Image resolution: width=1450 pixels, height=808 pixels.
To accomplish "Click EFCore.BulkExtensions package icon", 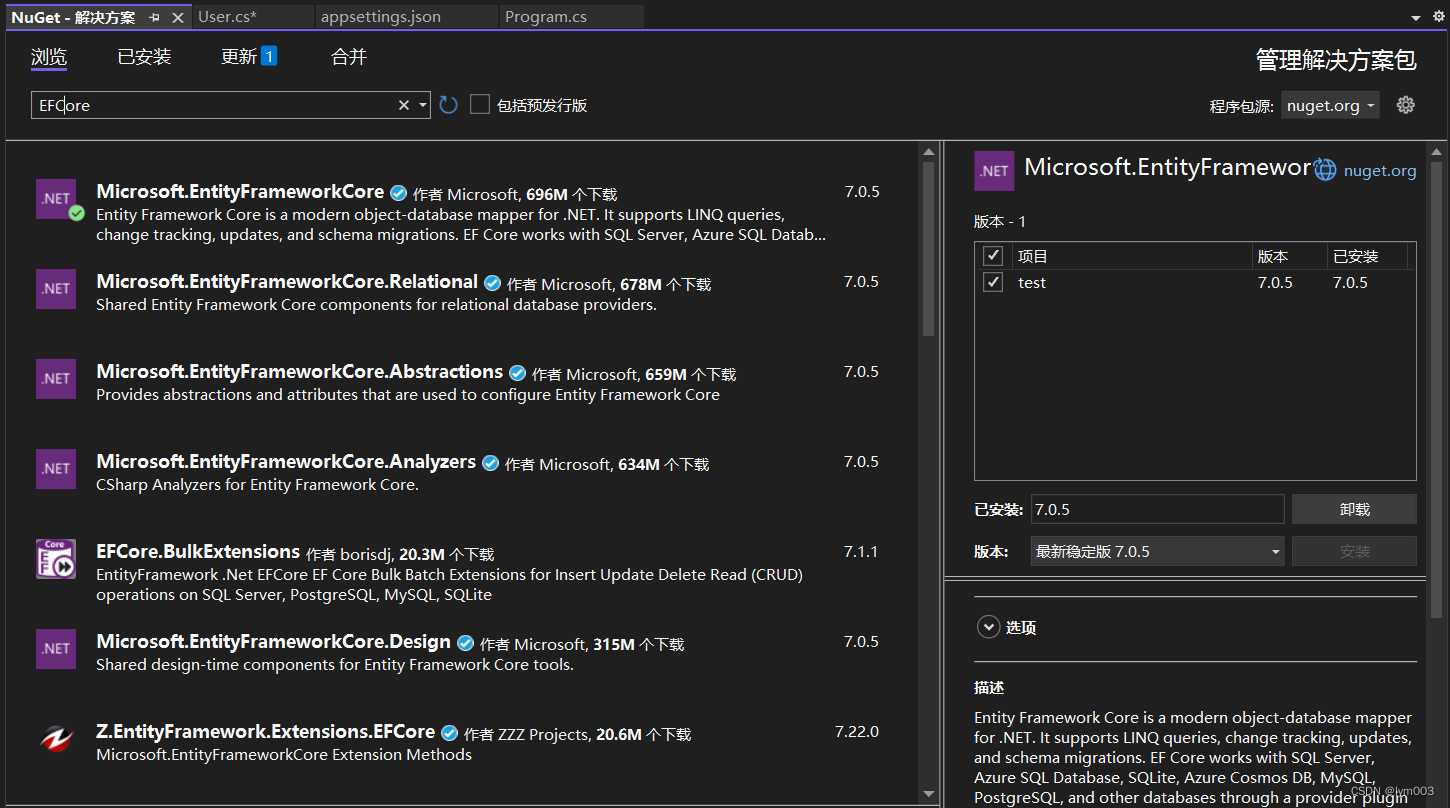I will pyautogui.click(x=56, y=559).
